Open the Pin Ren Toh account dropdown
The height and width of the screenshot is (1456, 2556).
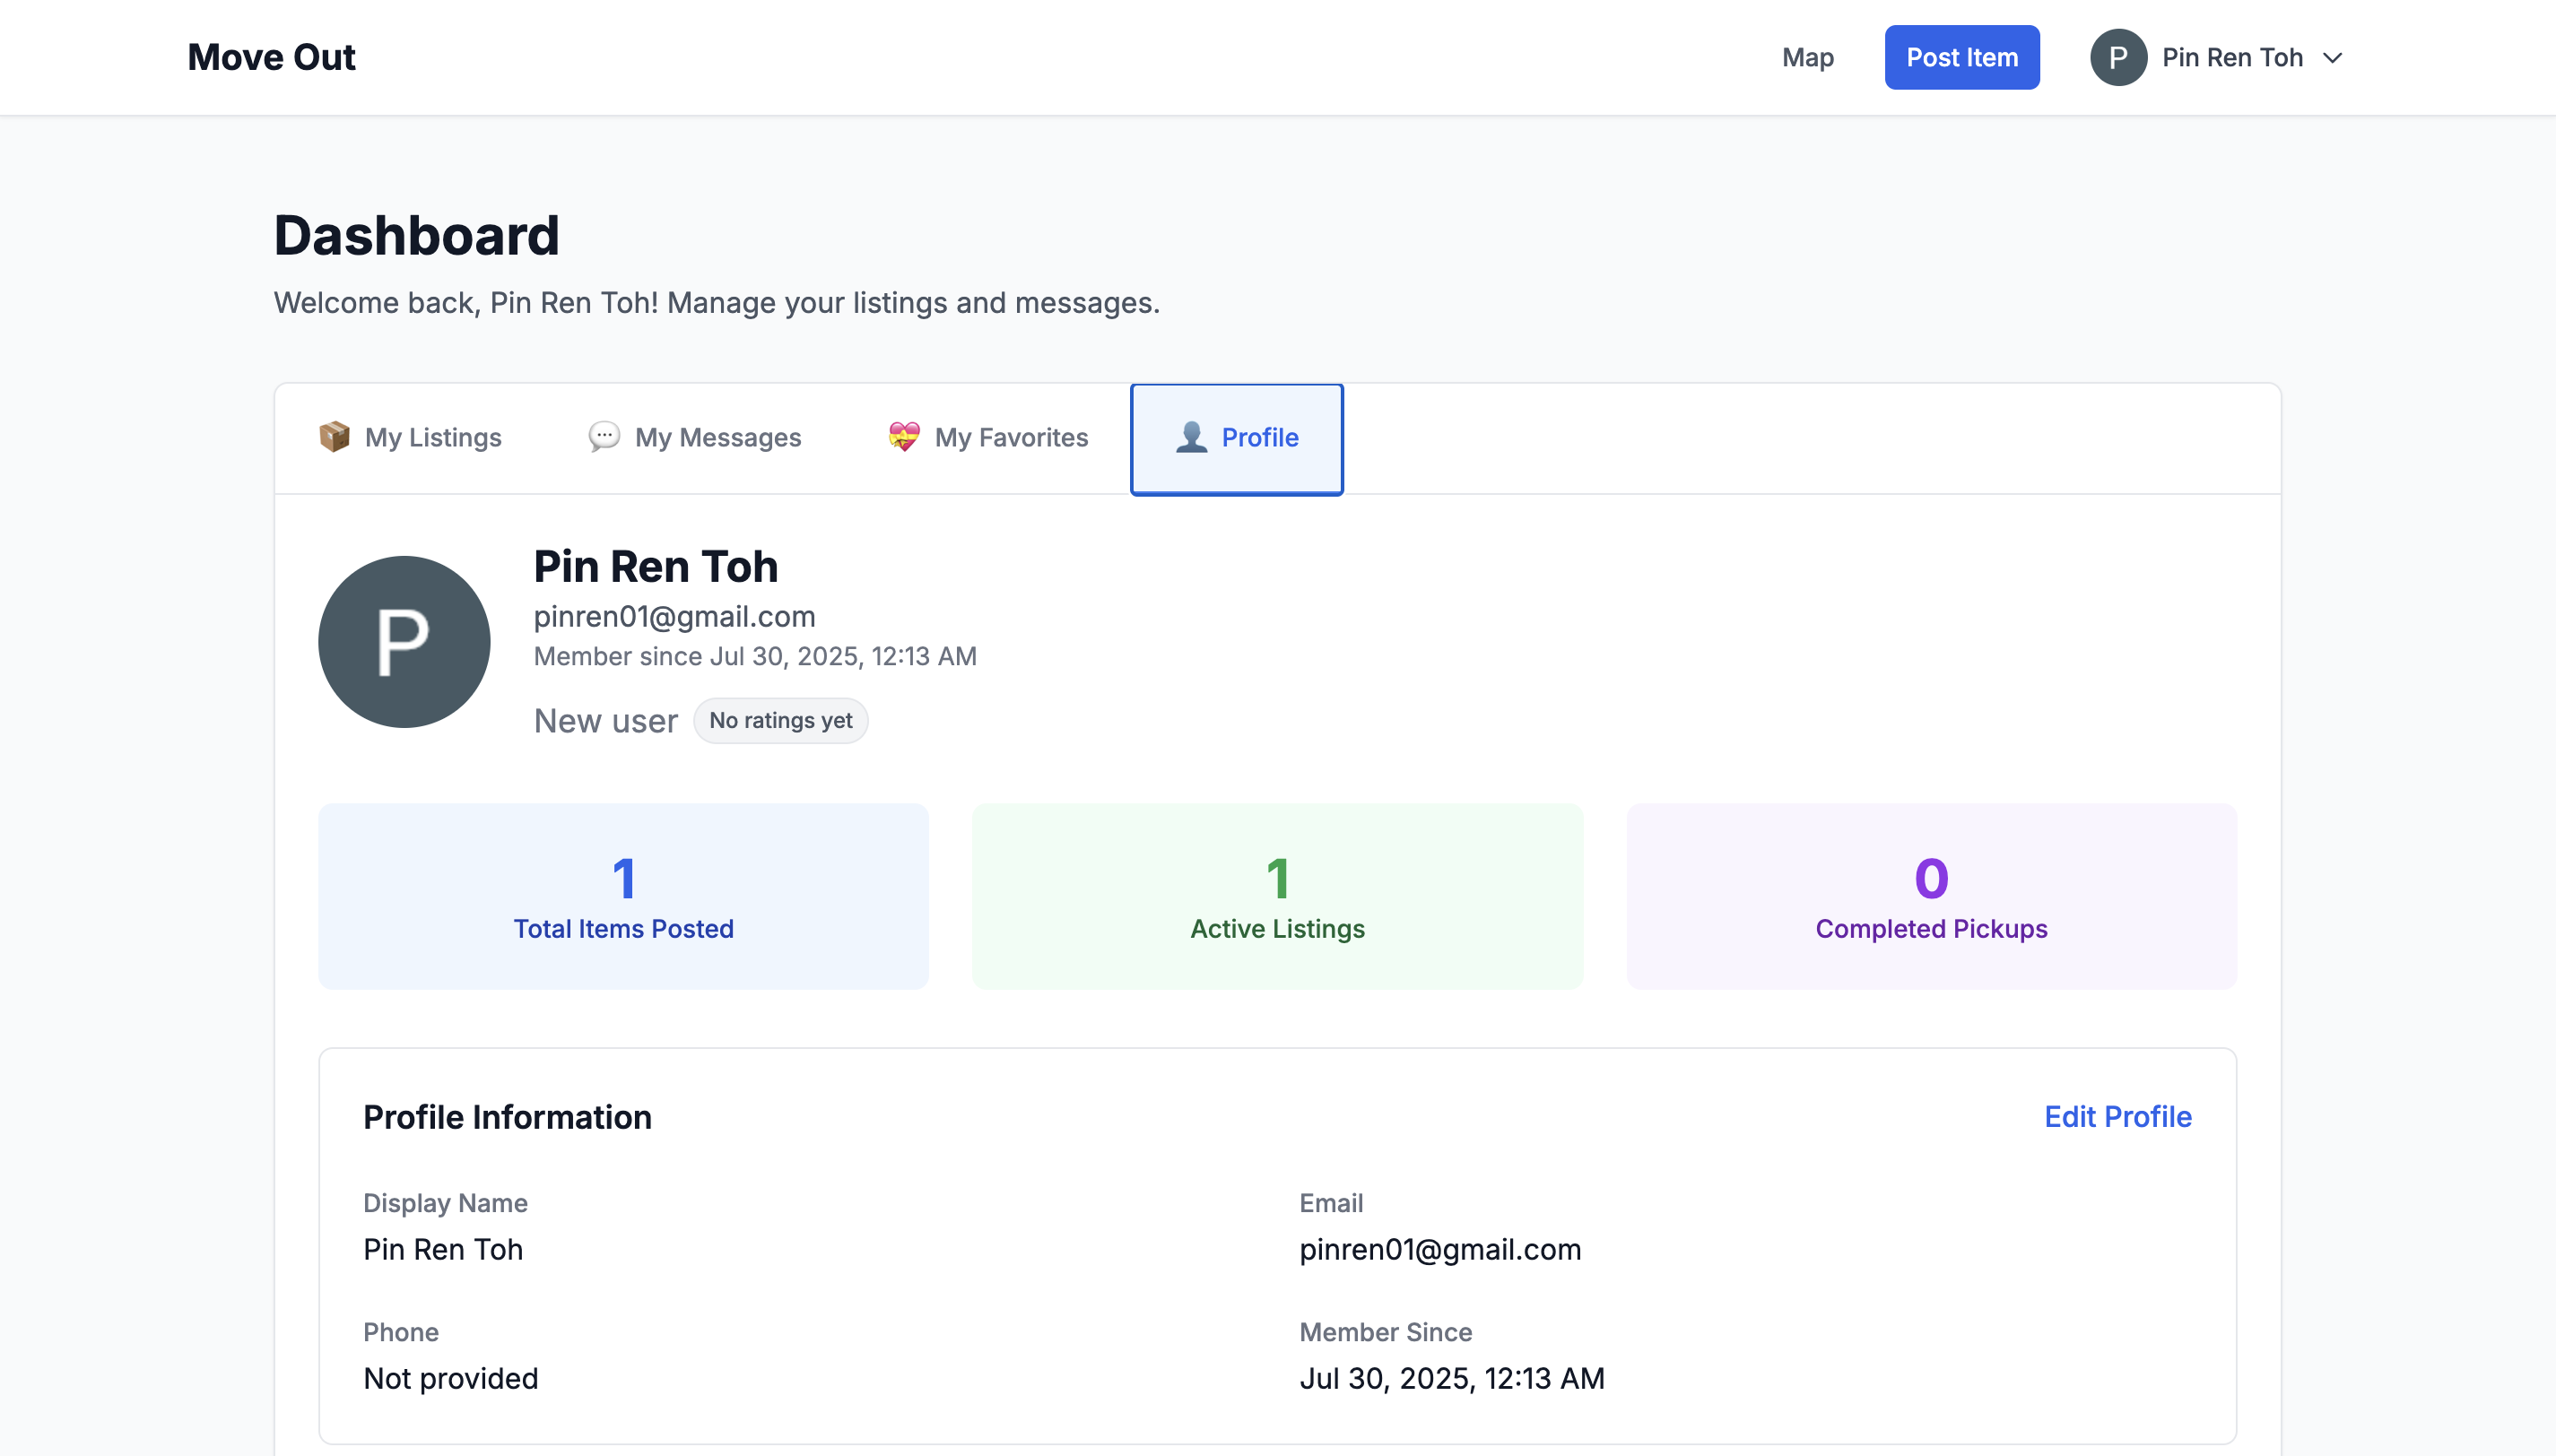coord(2231,58)
